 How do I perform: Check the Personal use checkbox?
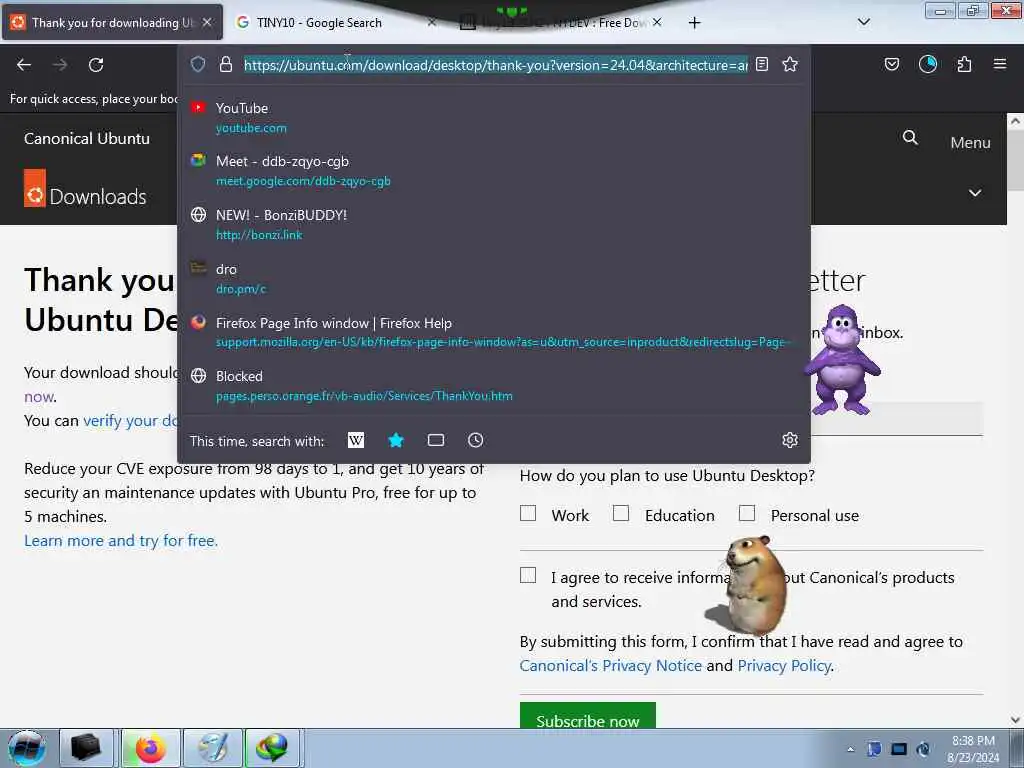point(746,513)
